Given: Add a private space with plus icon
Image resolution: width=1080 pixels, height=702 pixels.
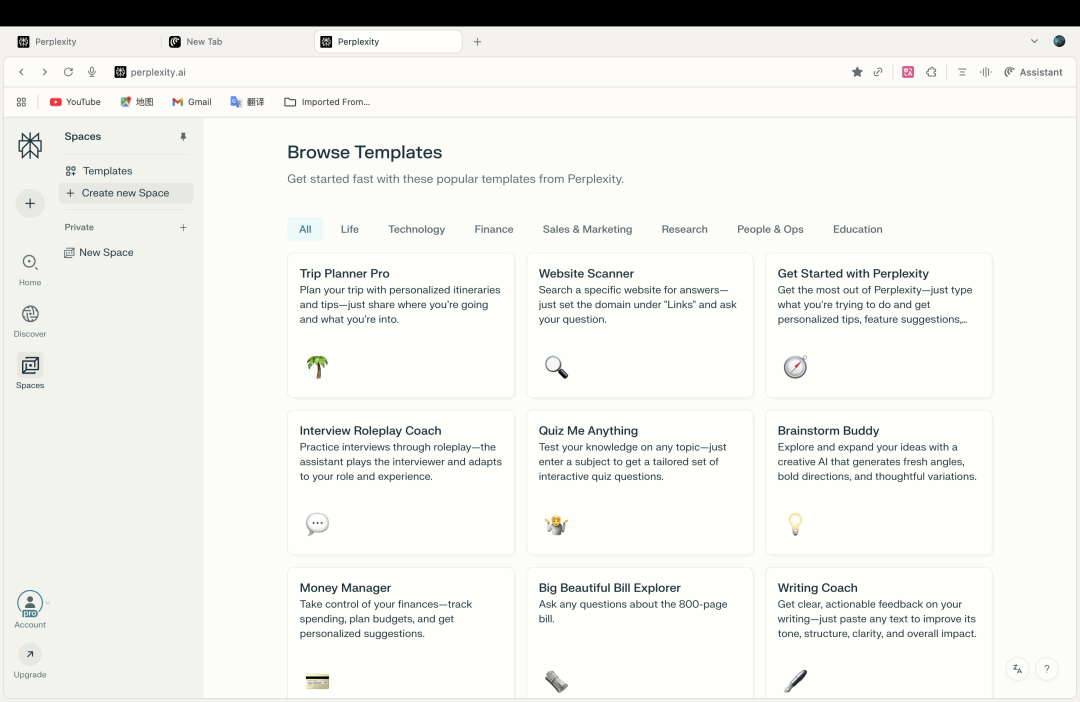Looking at the screenshot, I should 183,227.
